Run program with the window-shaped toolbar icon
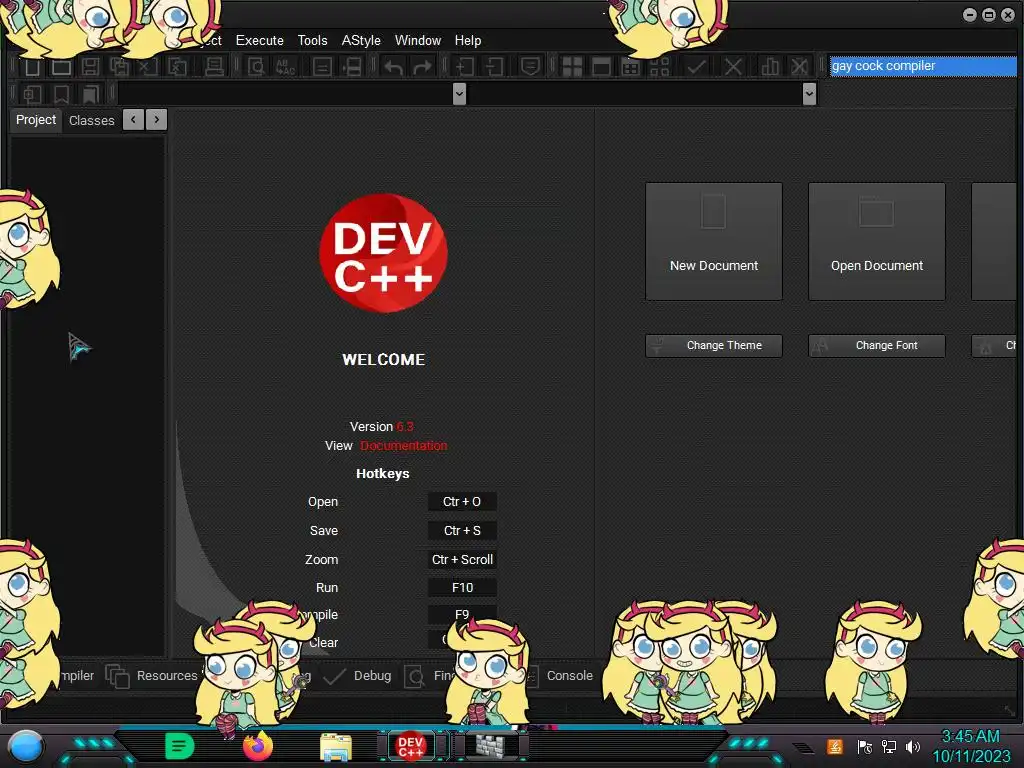This screenshot has height=768, width=1024. tap(601, 67)
